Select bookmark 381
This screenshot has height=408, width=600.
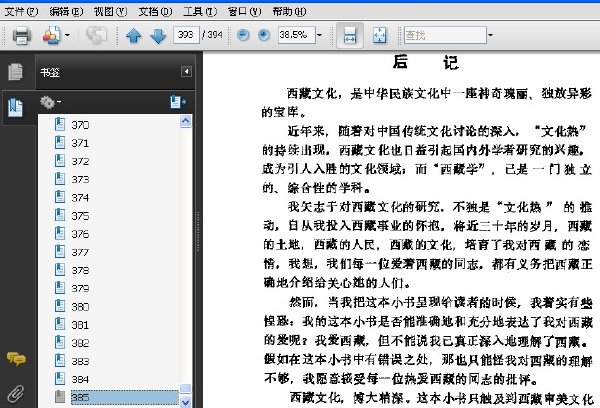pyautogui.click(x=80, y=325)
